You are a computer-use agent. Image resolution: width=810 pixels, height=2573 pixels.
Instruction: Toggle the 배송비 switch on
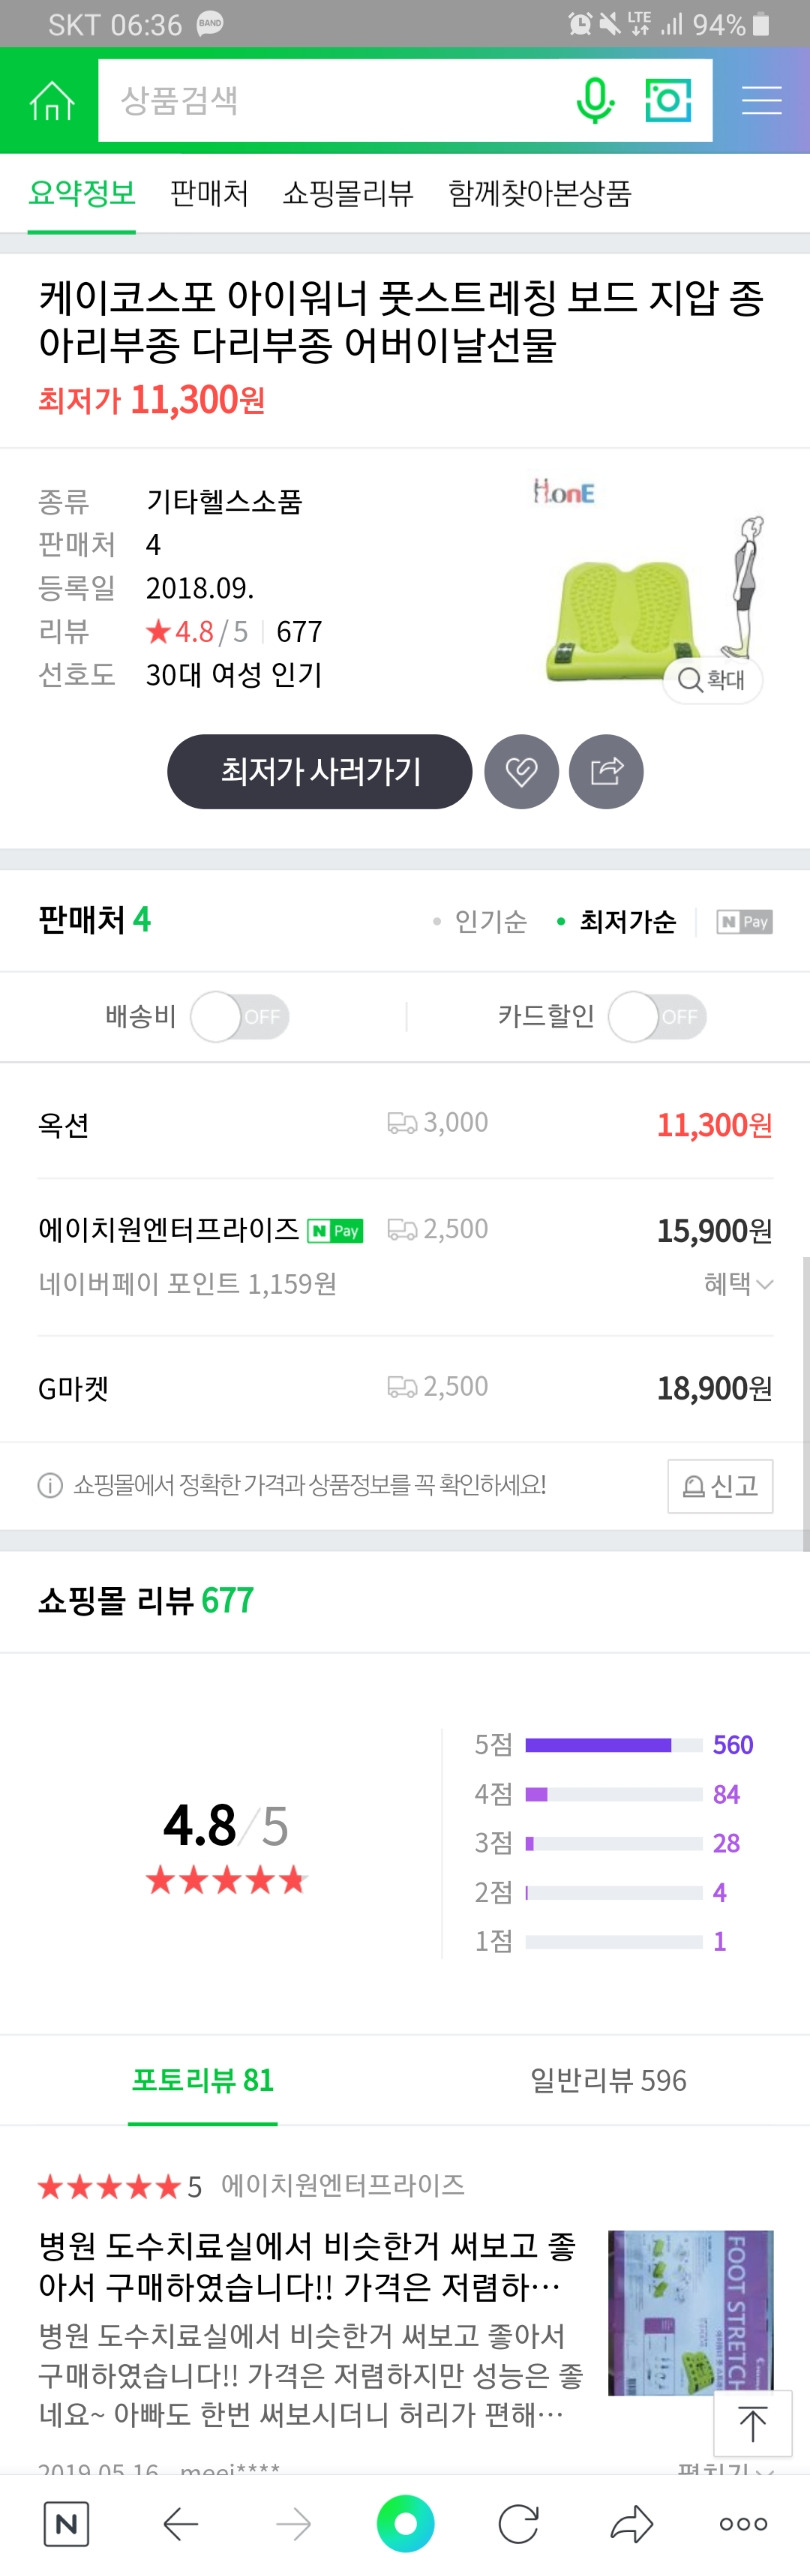239,1016
